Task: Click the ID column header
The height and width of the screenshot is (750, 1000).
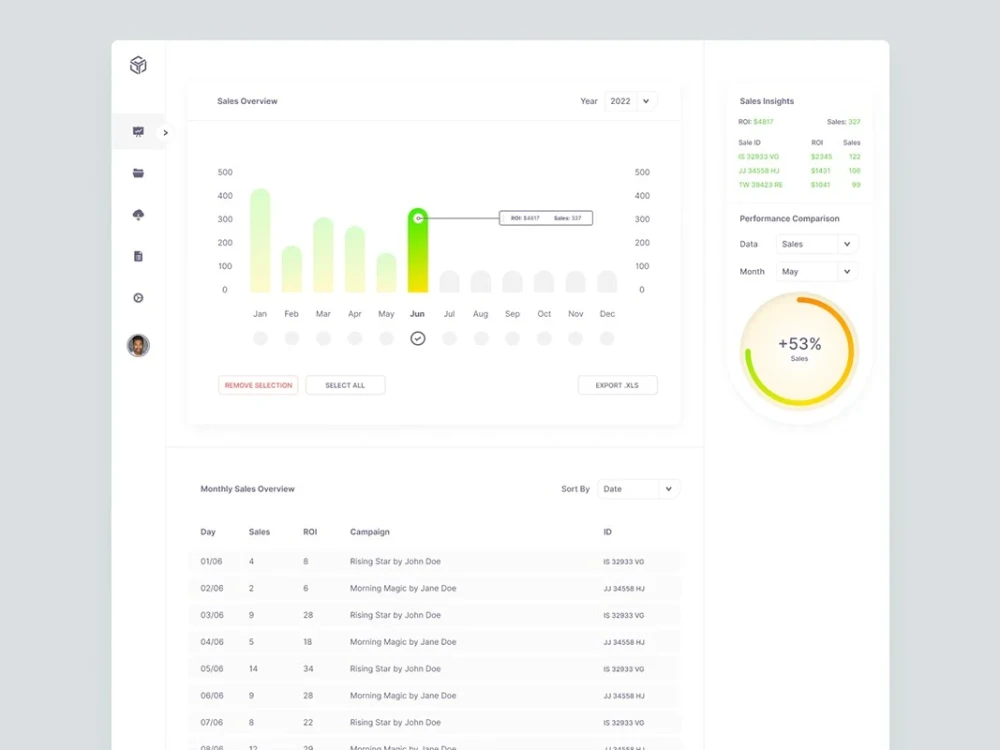Action: pos(607,532)
